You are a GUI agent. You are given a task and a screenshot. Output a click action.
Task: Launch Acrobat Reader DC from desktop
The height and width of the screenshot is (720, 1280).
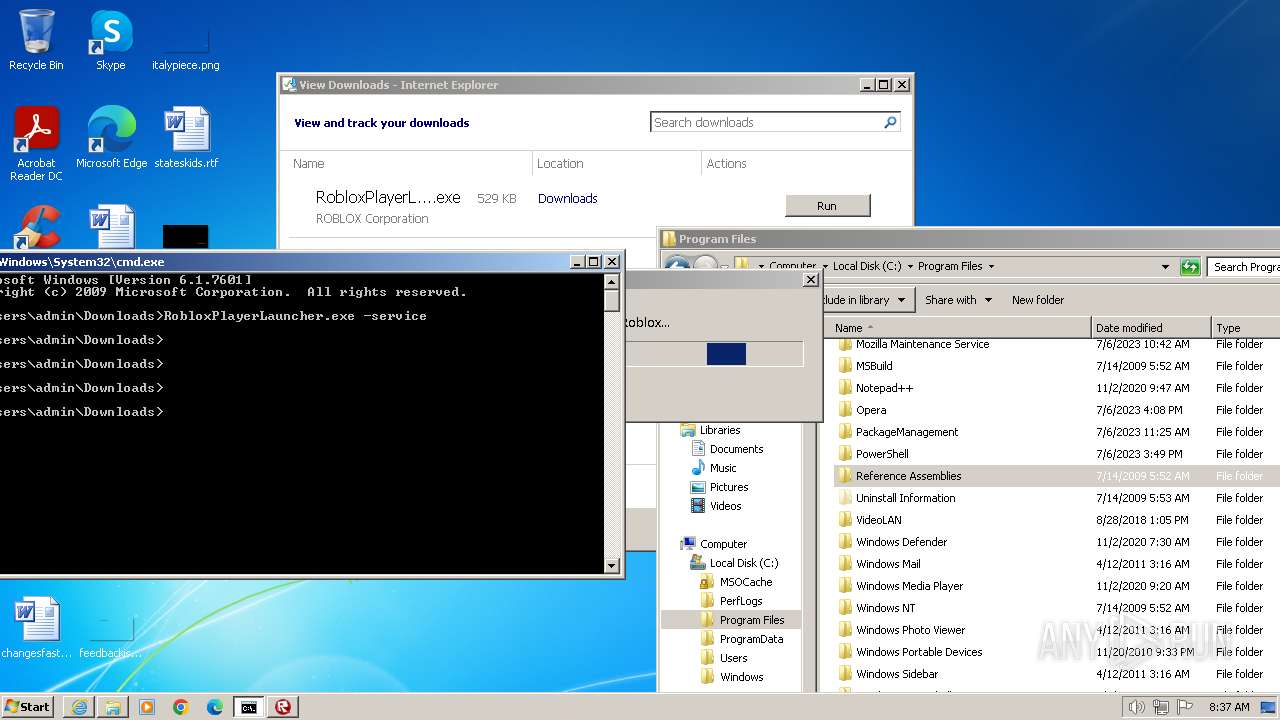tap(36, 143)
